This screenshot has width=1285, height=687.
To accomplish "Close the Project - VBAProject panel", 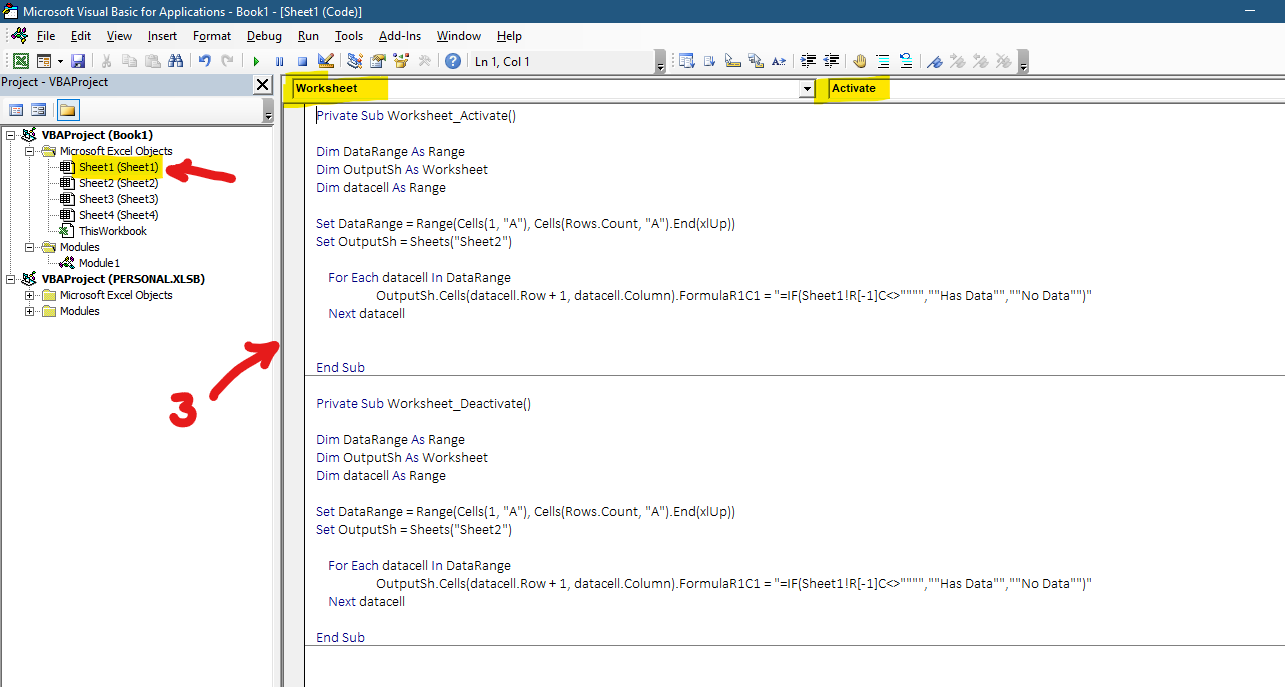I will pos(262,85).
